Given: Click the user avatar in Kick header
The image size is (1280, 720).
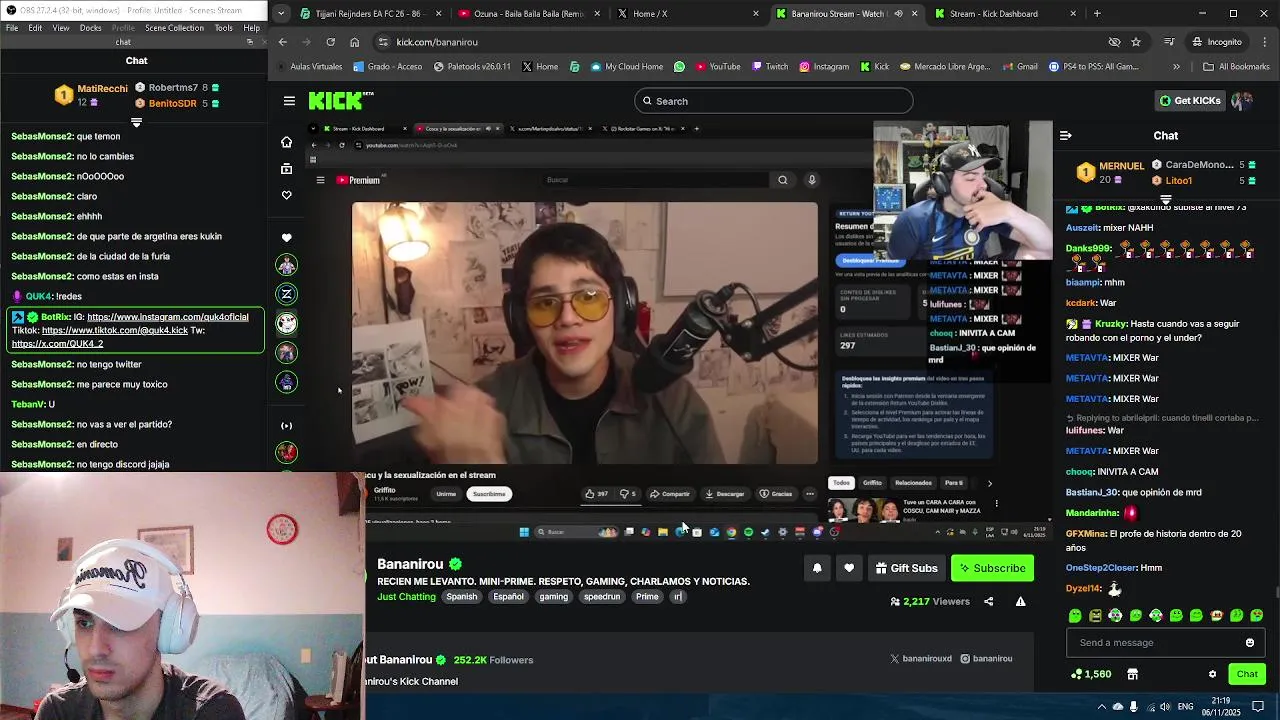Looking at the screenshot, I should pos(1242,101).
